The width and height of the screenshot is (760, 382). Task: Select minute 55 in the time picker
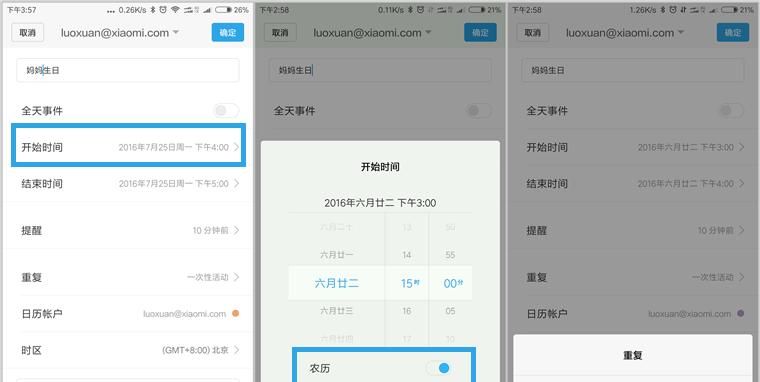pyautogui.click(x=450, y=255)
